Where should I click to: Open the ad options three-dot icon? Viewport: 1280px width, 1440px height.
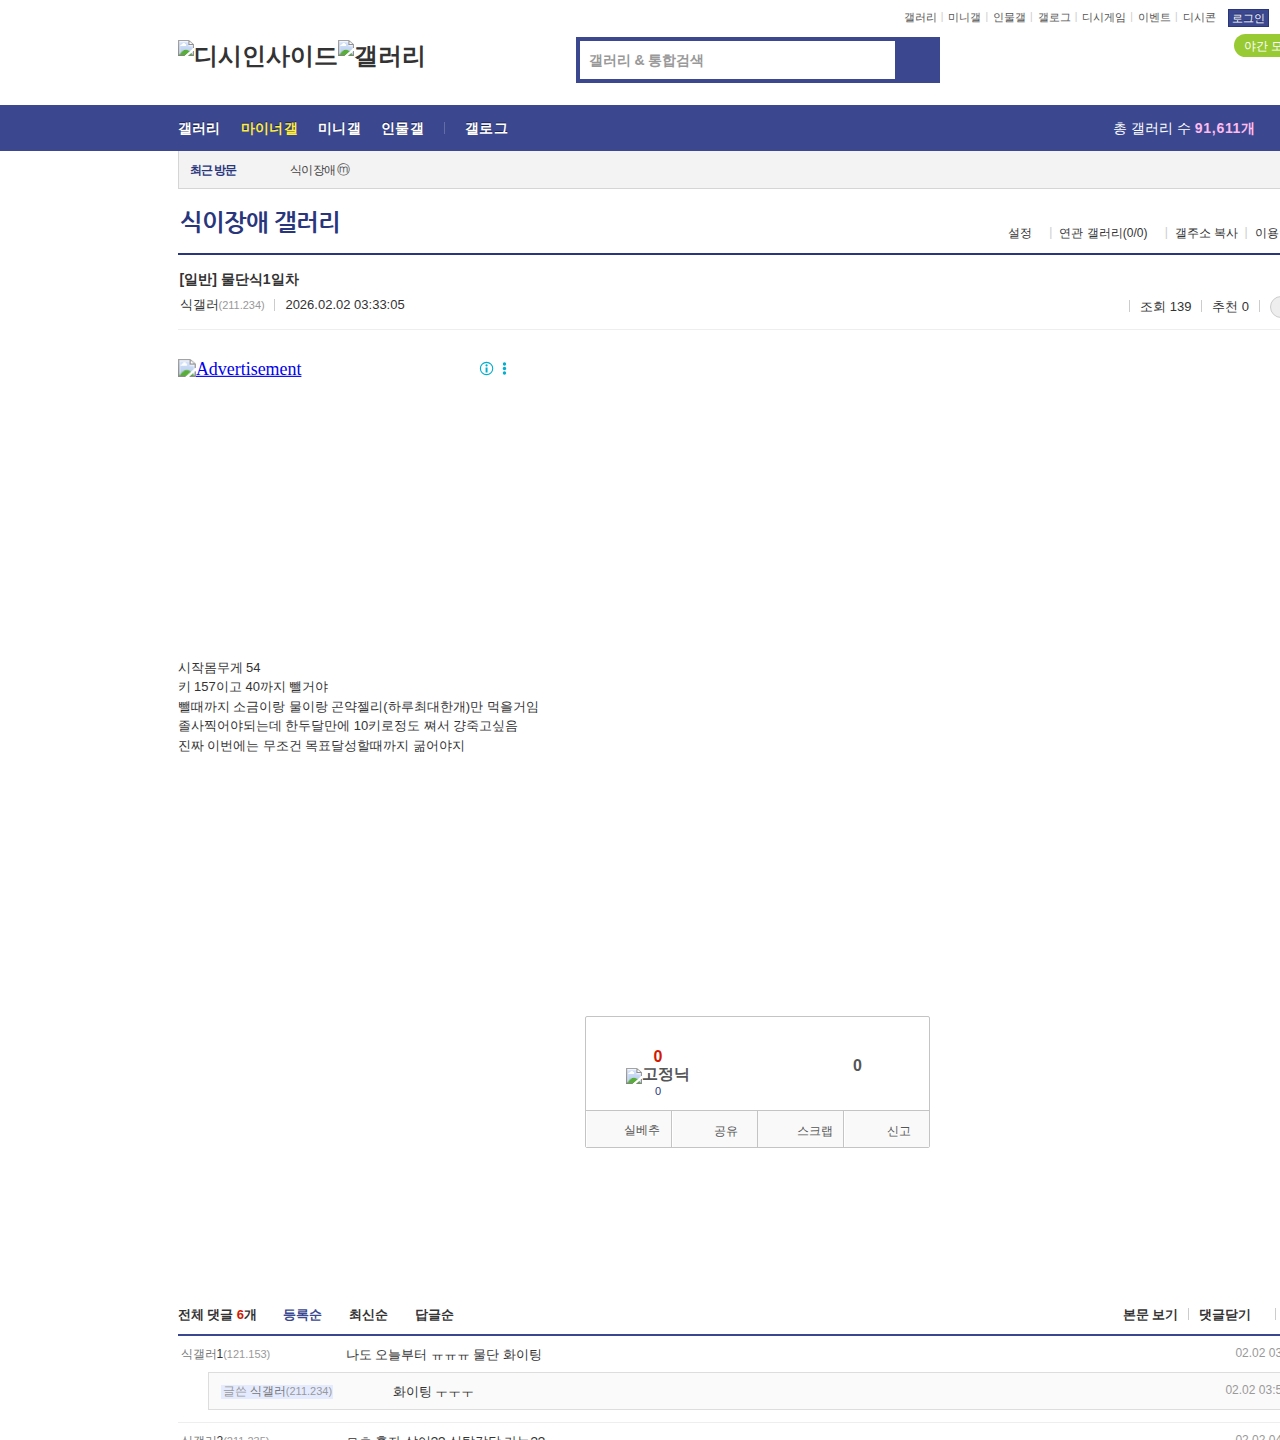[x=504, y=369]
